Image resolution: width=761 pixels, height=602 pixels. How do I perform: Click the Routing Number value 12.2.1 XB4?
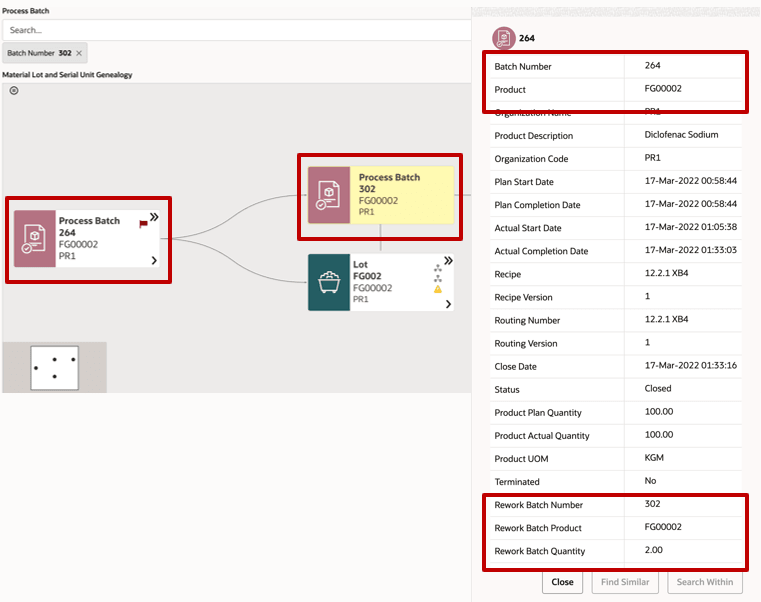pyautogui.click(x=666, y=319)
